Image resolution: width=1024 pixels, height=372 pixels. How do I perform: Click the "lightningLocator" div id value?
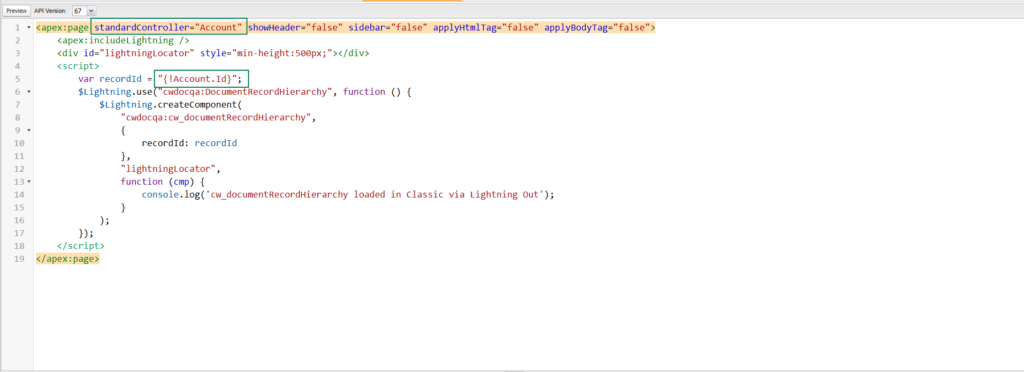(x=148, y=54)
